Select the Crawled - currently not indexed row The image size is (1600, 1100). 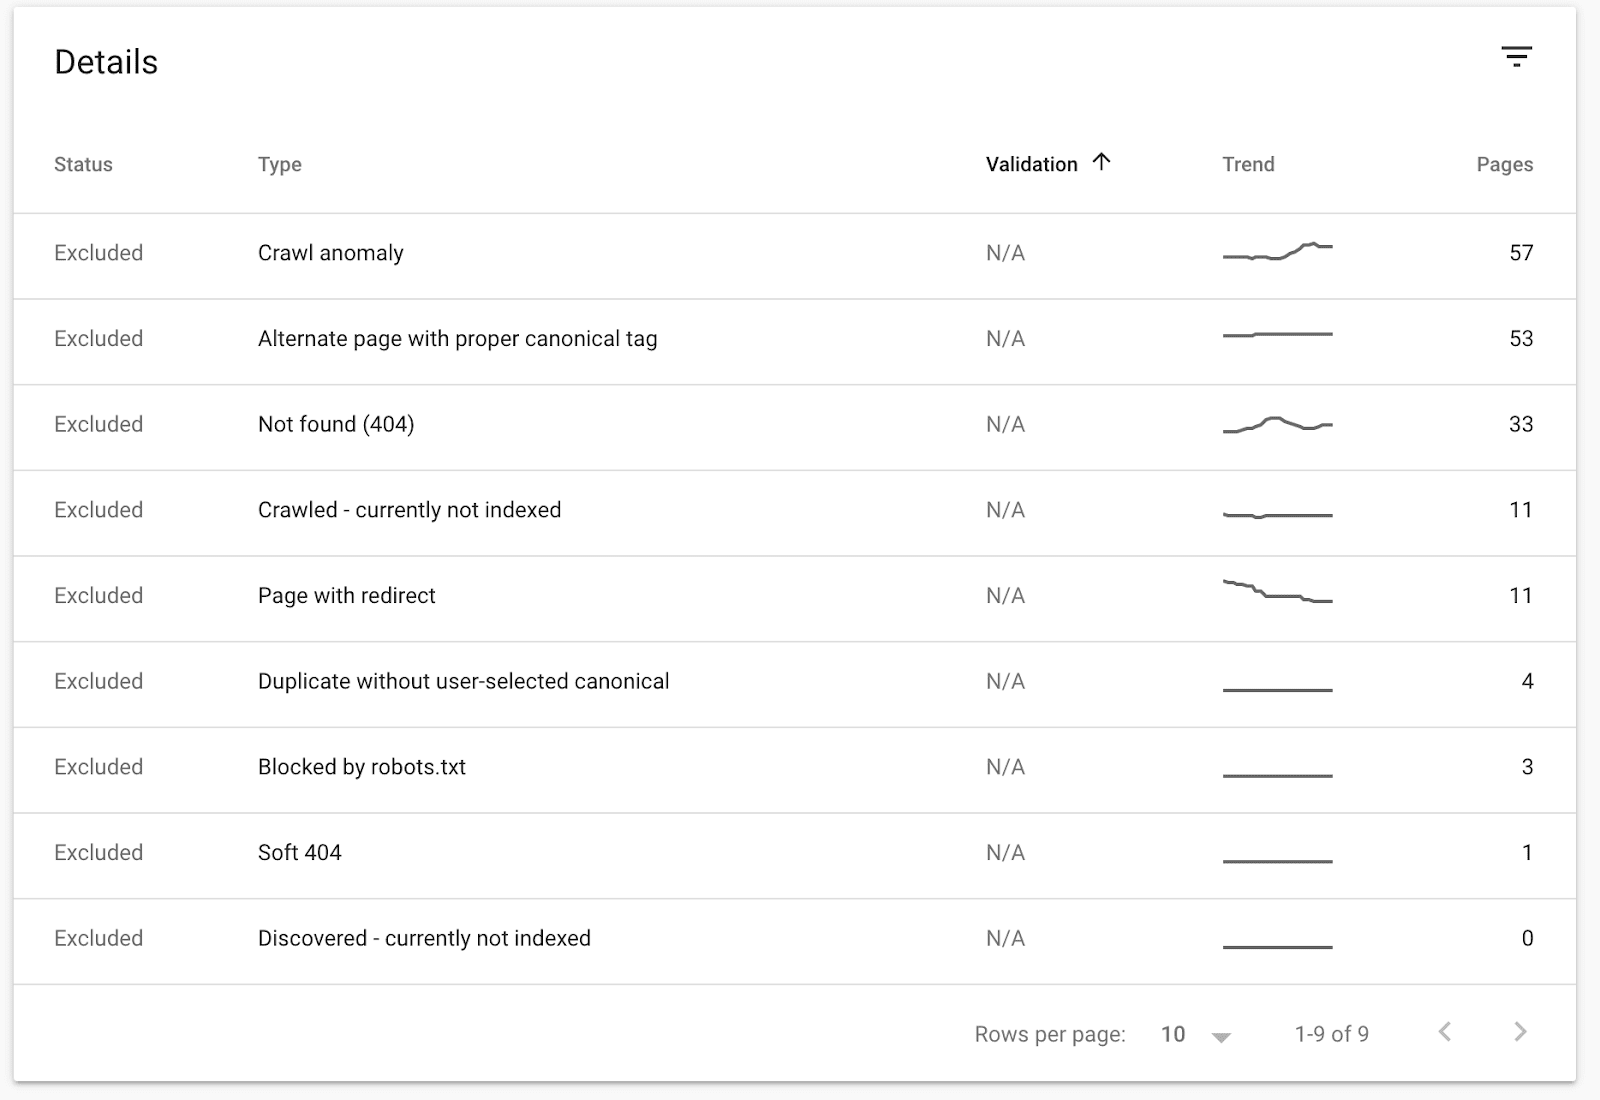pyautogui.click(x=410, y=510)
